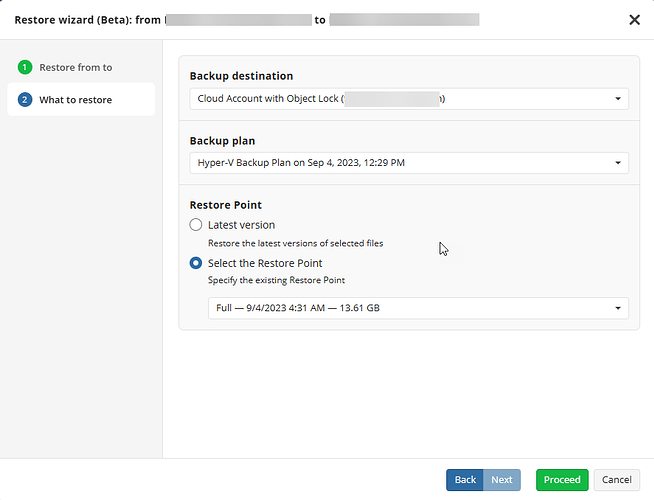Enable the 'Select the Restore Point' radio button
The image size is (654, 500).
tap(196, 263)
